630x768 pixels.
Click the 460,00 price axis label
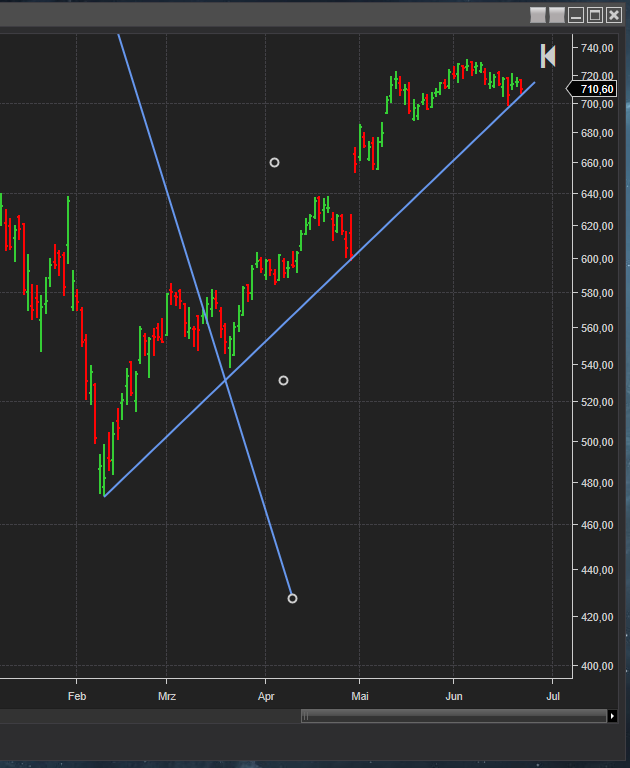(x=597, y=526)
